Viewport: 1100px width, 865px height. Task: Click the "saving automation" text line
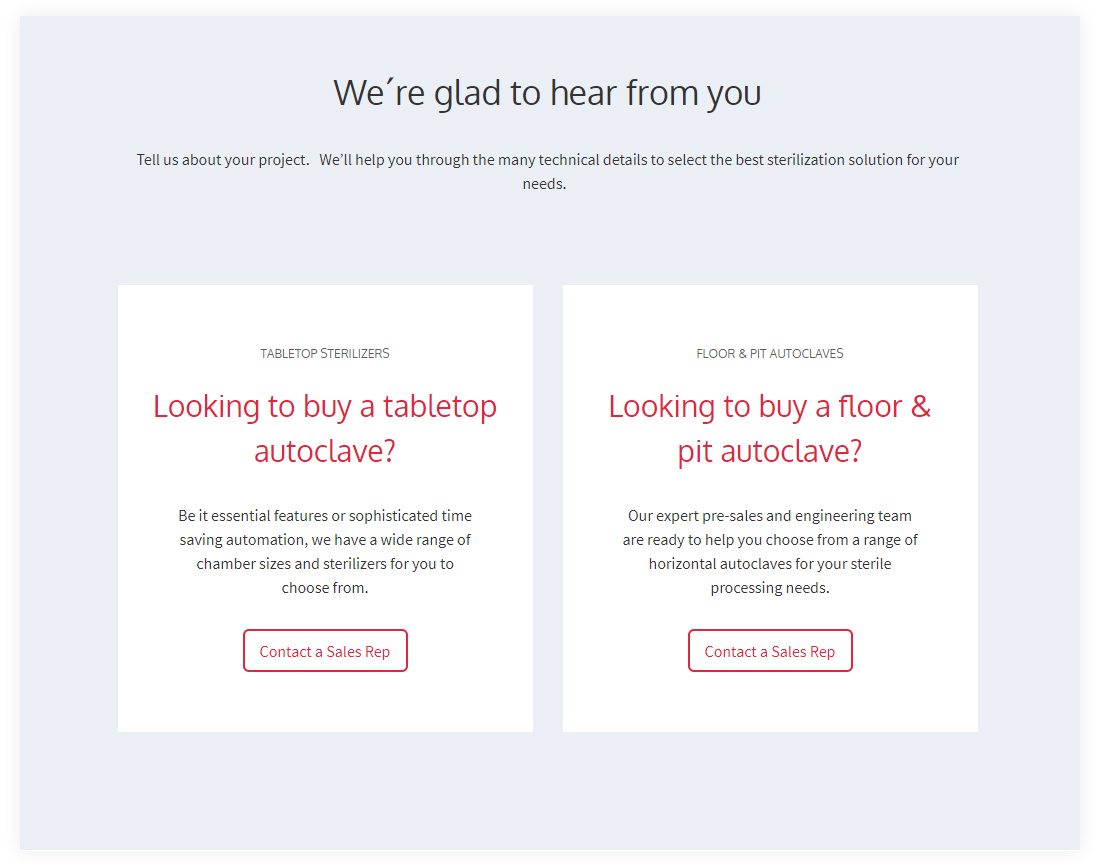click(x=325, y=540)
